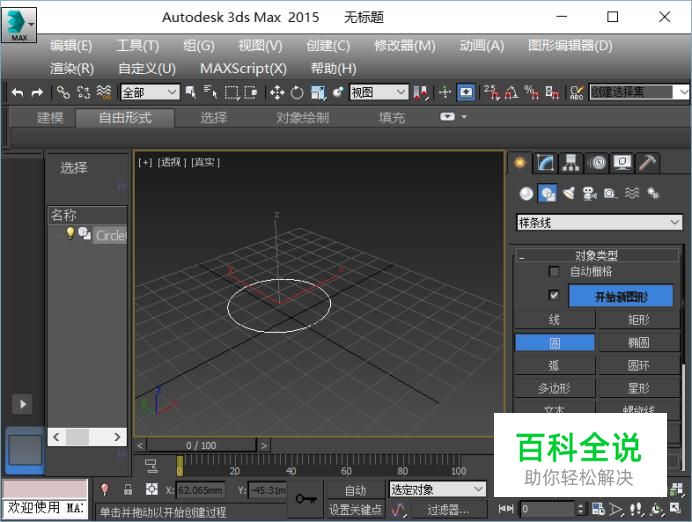Select Cameras category icon
The height and width of the screenshot is (522, 692).
(x=590, y=193)
